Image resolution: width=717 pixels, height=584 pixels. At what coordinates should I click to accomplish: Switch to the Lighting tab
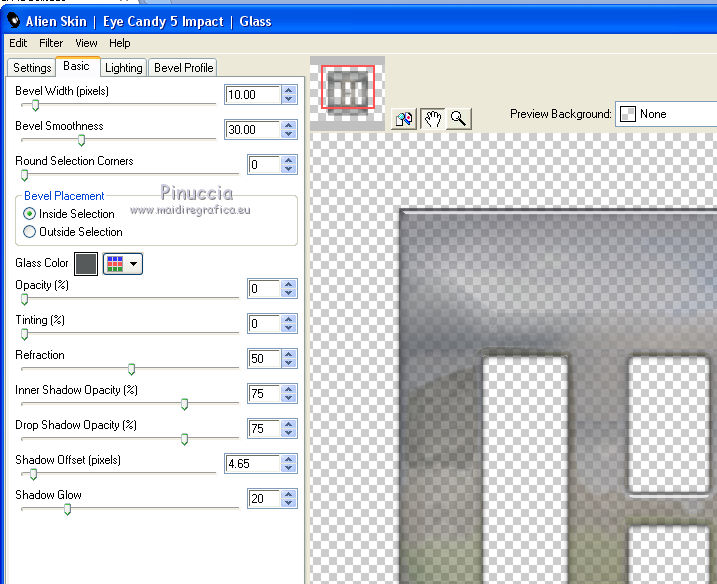pos(123,68)
